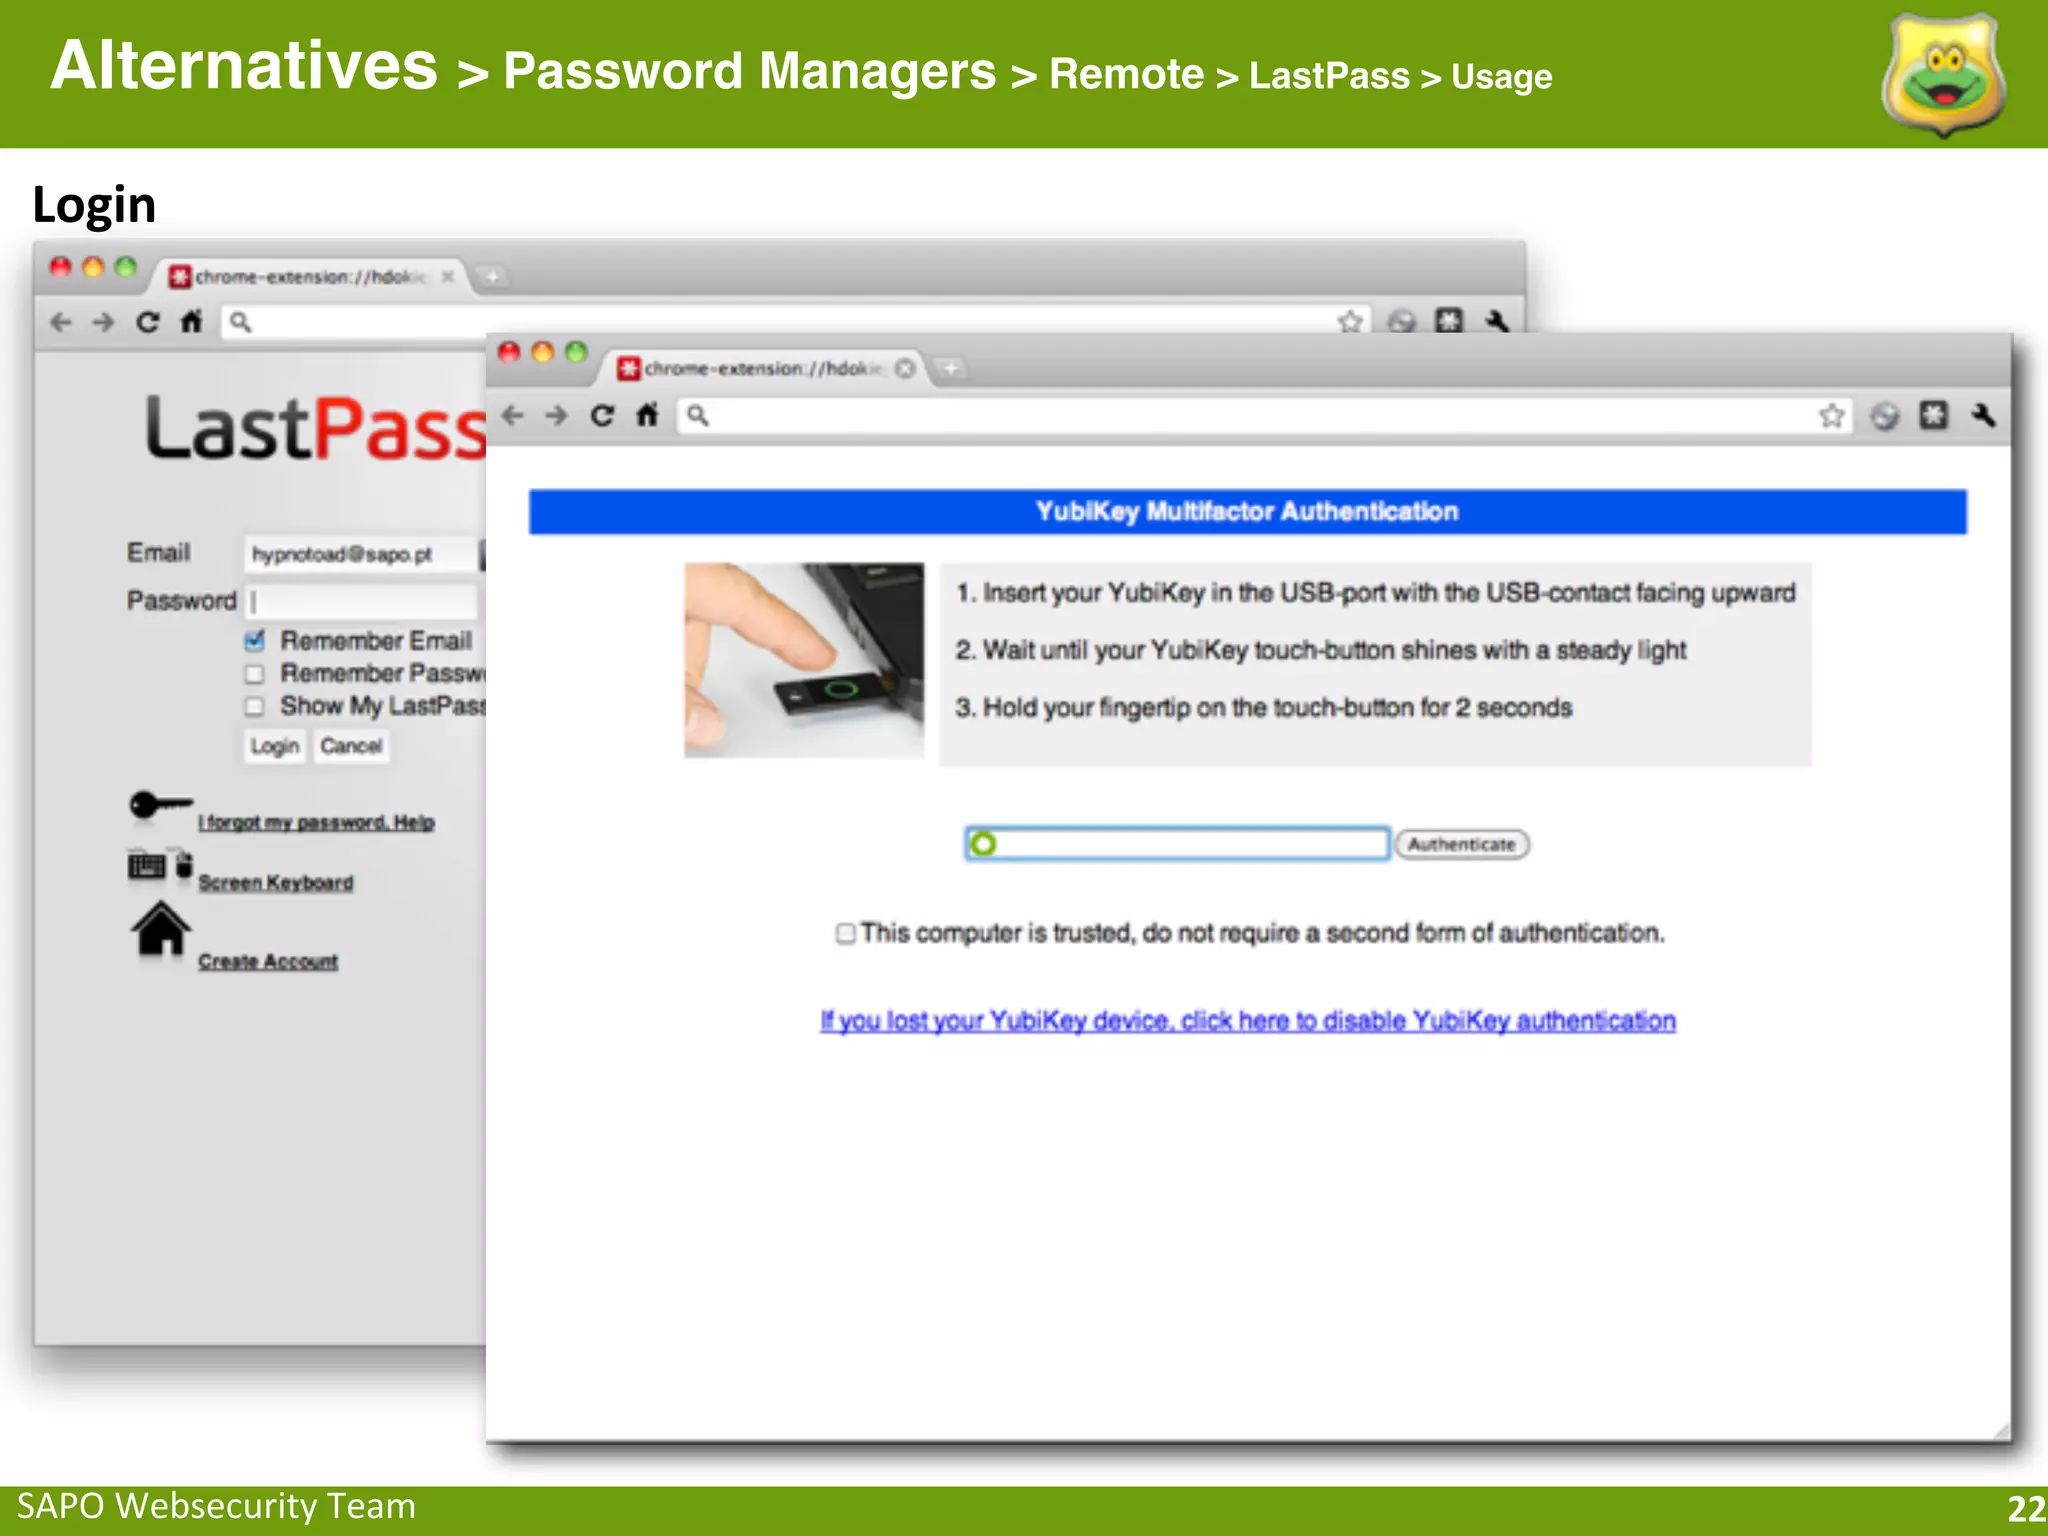Click back arrow in rear LastPass window

click(x=62, y=322)
